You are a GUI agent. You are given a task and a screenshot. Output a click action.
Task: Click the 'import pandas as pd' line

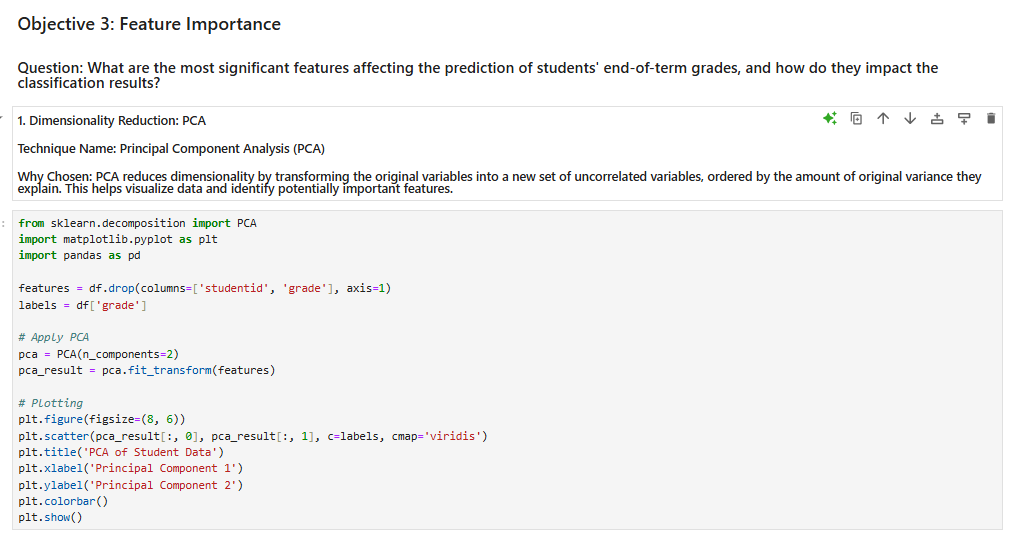coord(79,255)
